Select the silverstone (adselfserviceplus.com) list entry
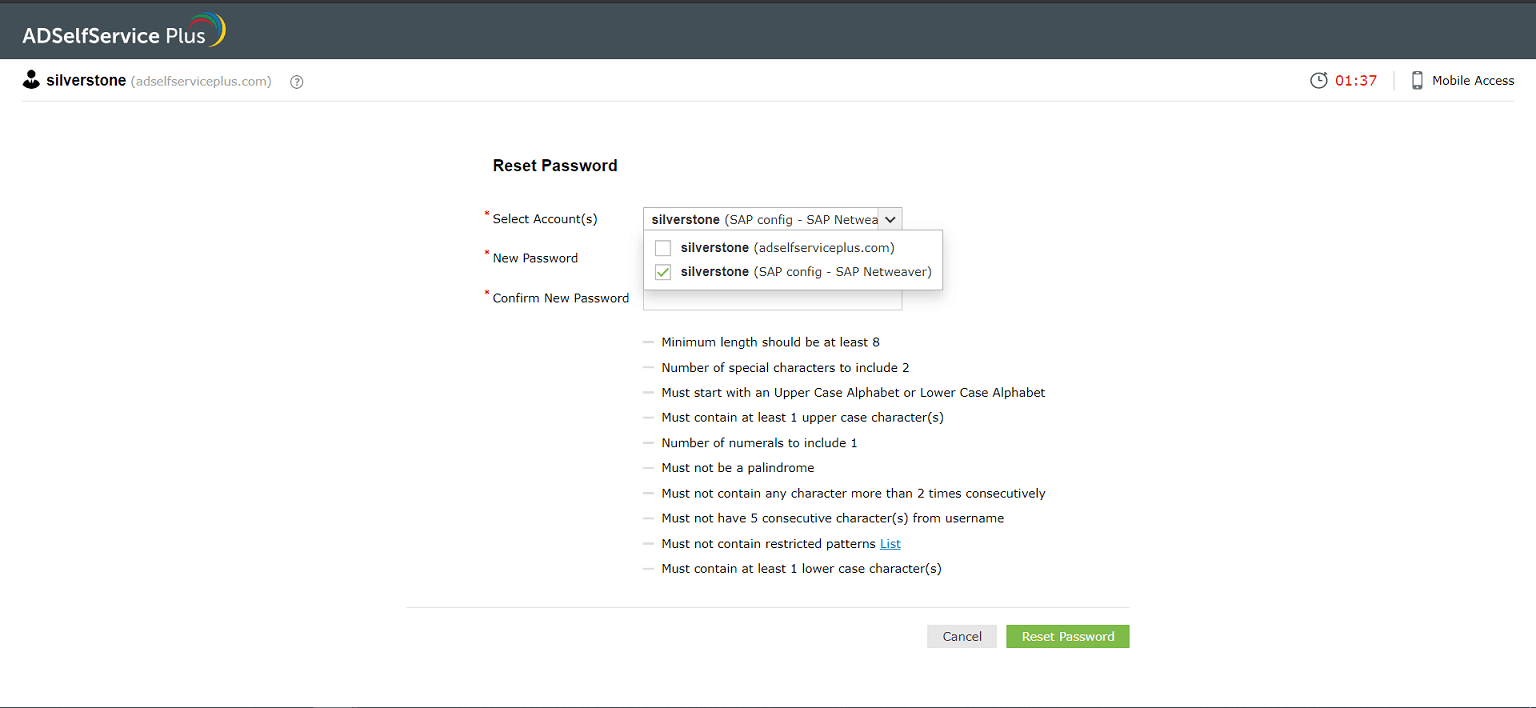Image resolution: width=1536 pixels, height=708 pixels. pos(787,248)
